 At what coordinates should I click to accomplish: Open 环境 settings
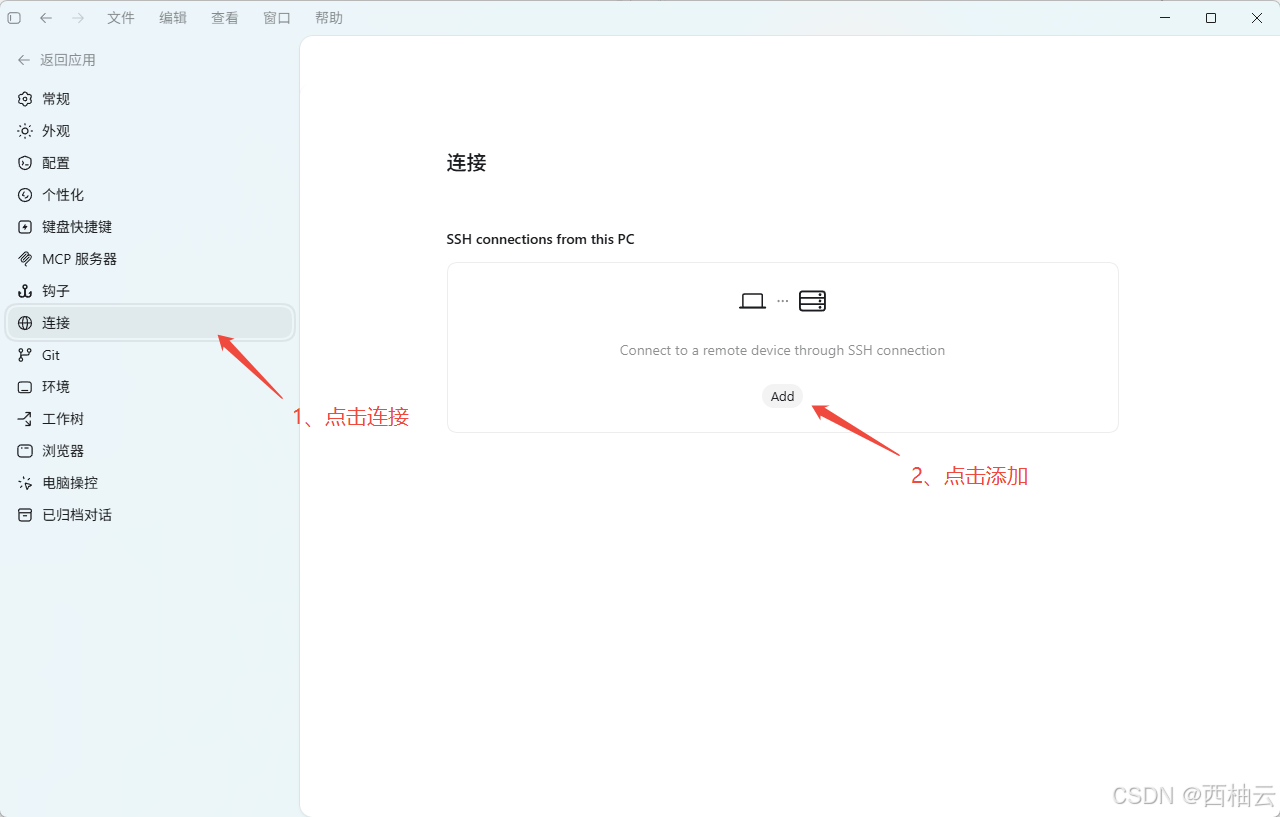coord(150,387)
